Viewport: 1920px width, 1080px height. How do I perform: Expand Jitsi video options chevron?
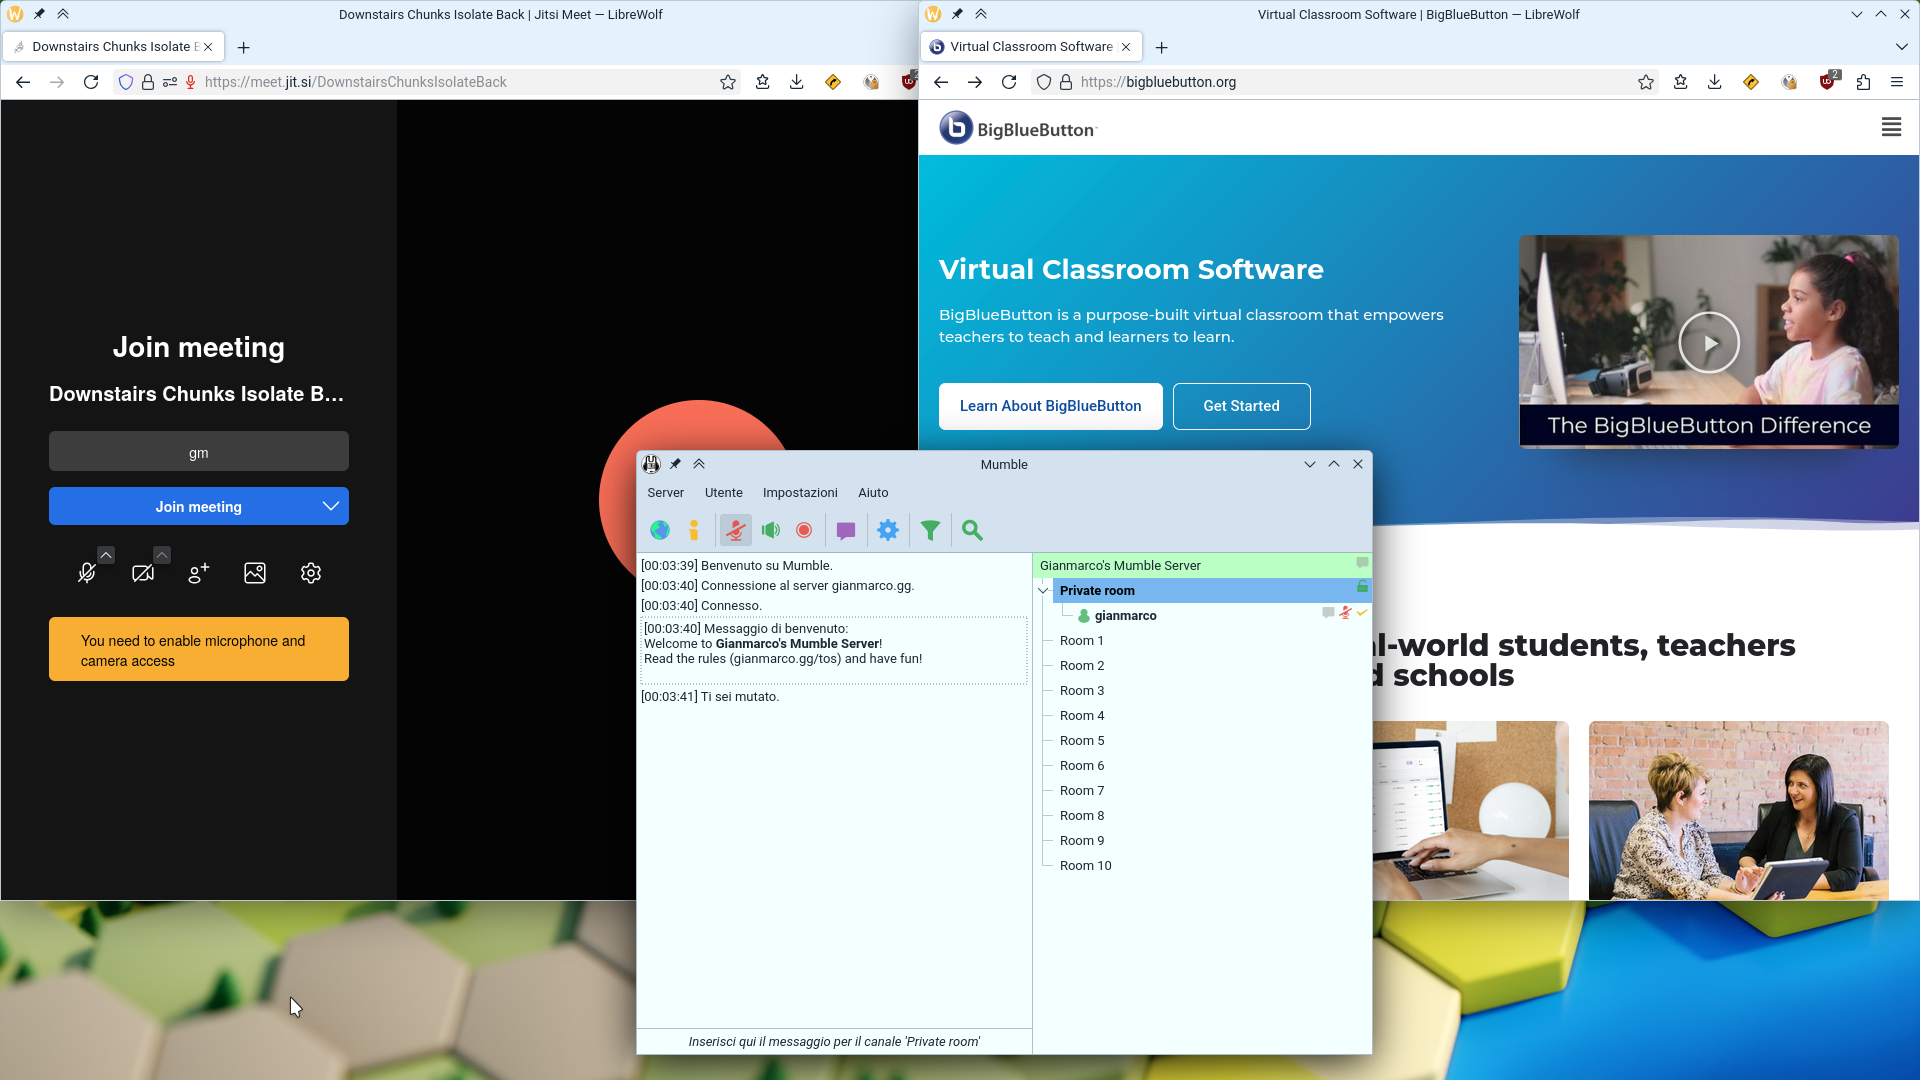[x=162, y=555]
